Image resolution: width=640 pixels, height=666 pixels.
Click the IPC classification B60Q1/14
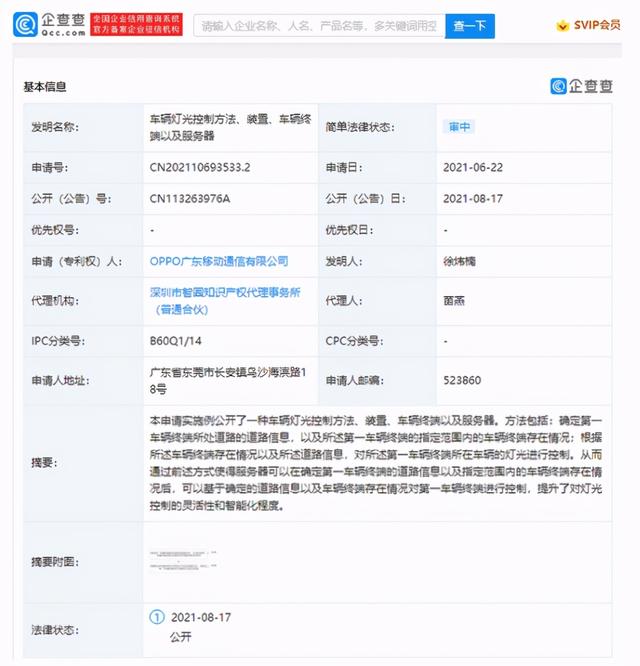click(175, 341)
